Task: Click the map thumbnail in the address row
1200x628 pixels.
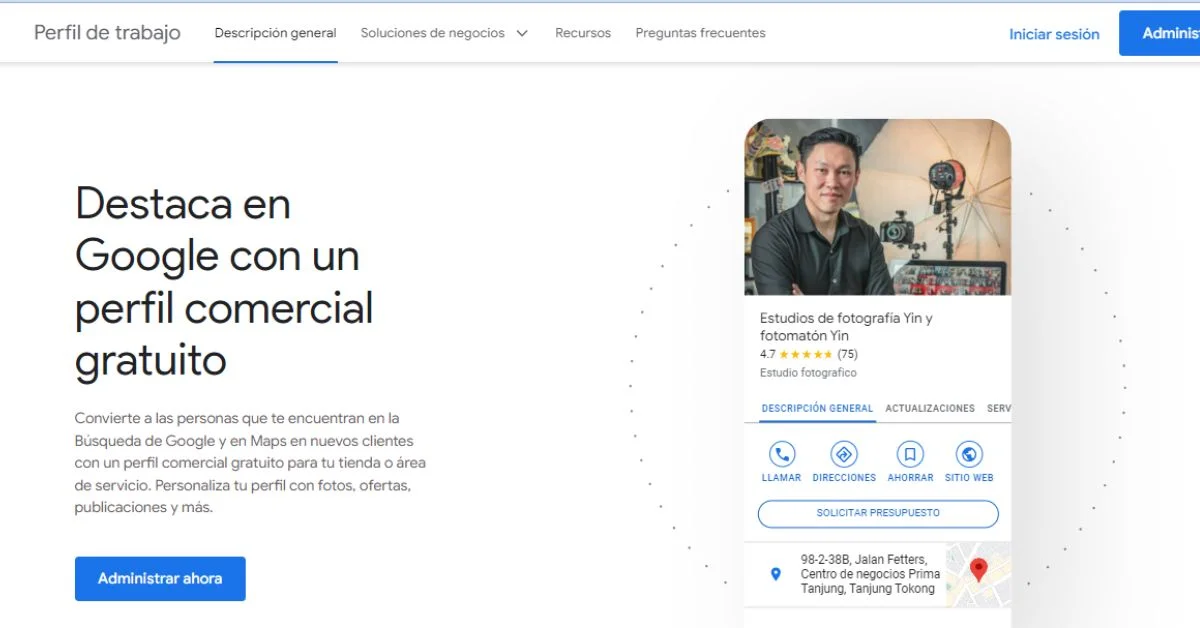Action: pos(978,574)
